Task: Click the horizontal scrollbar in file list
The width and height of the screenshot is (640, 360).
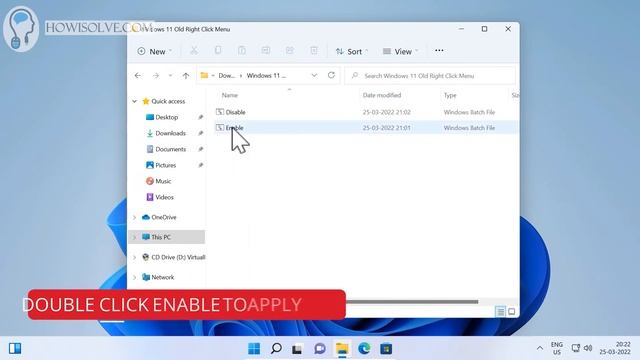Action: (412, 302)
